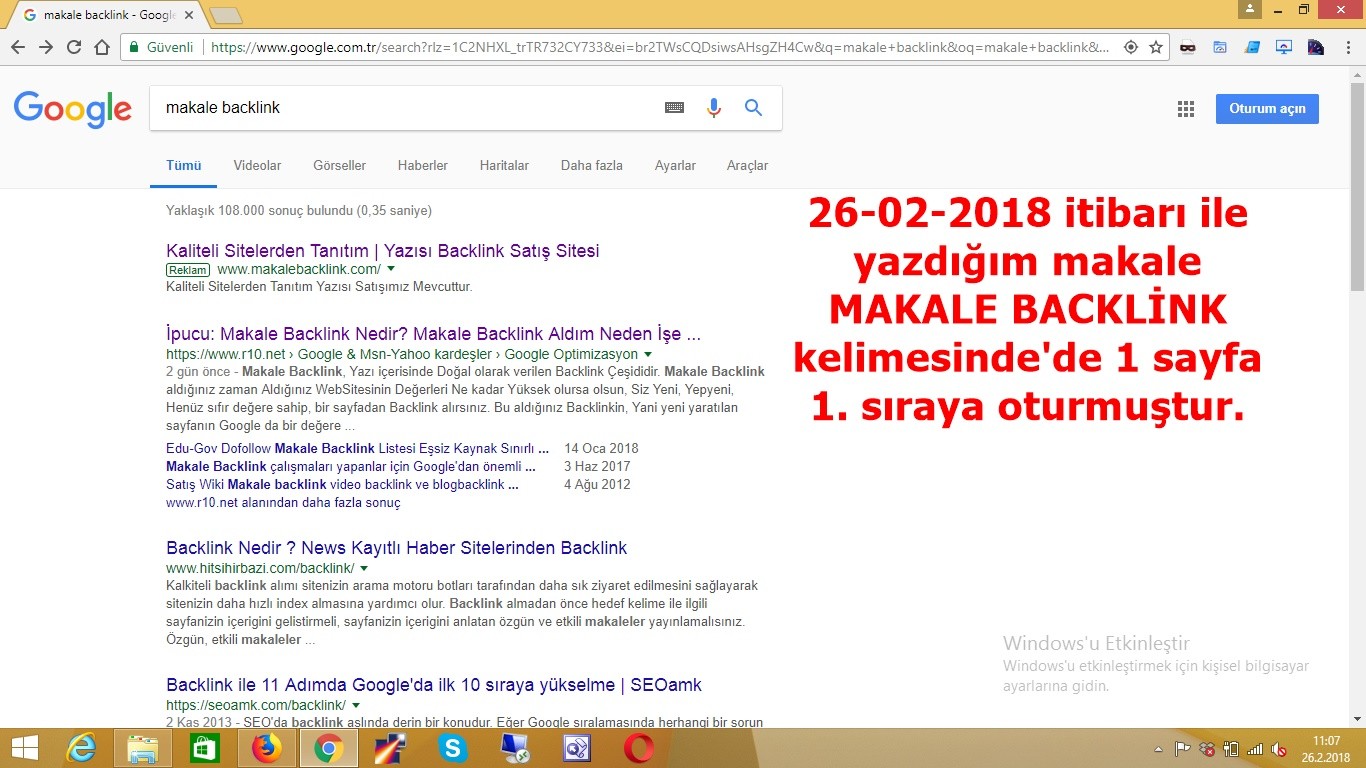Open the Google apps grid
The height and width of the screenshot is (768, 1366).
tap(1186, 109)
